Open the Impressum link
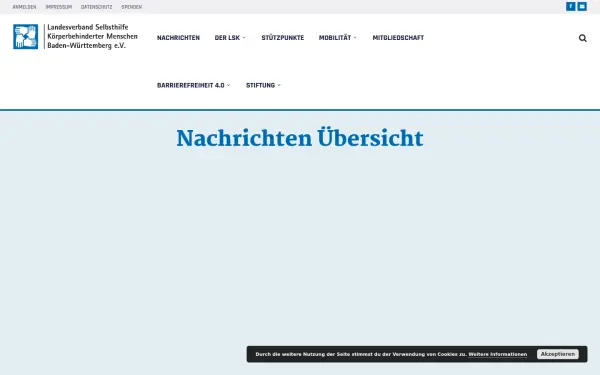The height and width of the screenshot is (375, 600). pyautogui.click(x=59, y=7)
